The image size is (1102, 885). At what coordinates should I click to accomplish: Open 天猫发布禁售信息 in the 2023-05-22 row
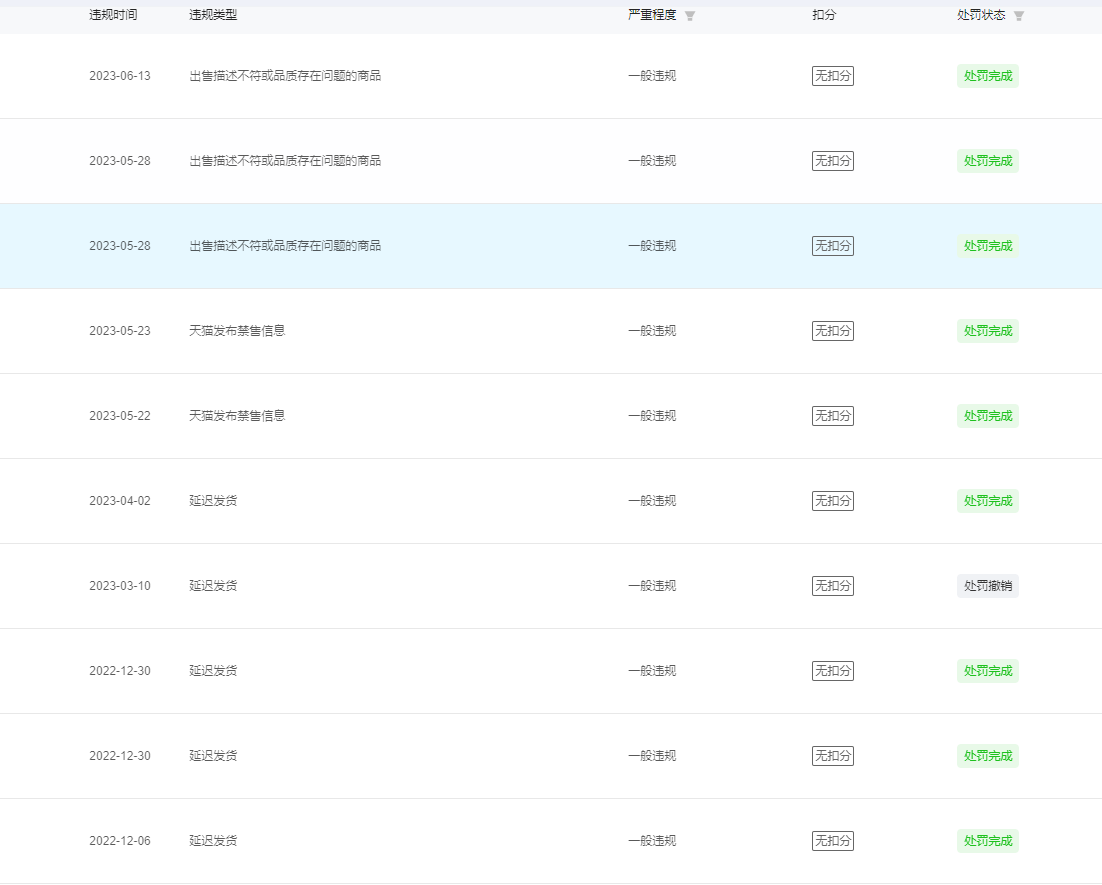pos(237,416)
